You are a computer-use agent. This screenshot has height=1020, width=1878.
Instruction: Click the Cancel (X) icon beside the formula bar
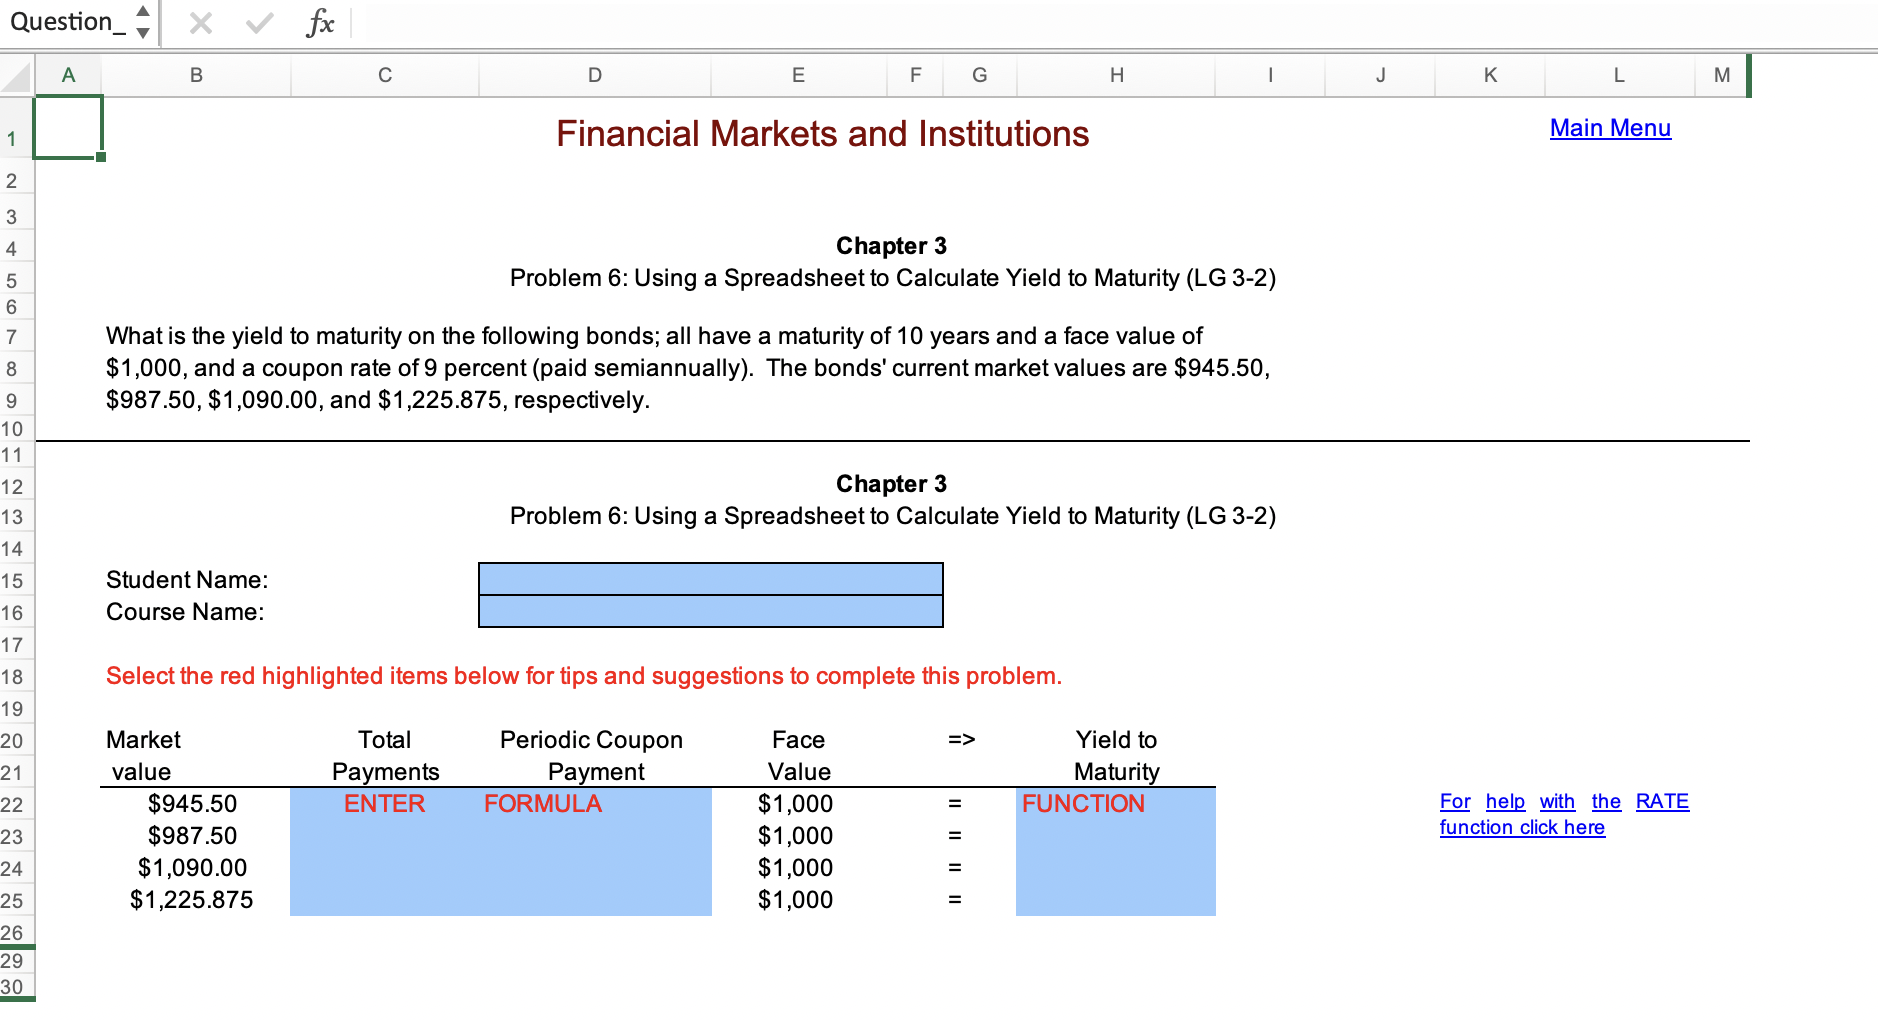(199, 21)
